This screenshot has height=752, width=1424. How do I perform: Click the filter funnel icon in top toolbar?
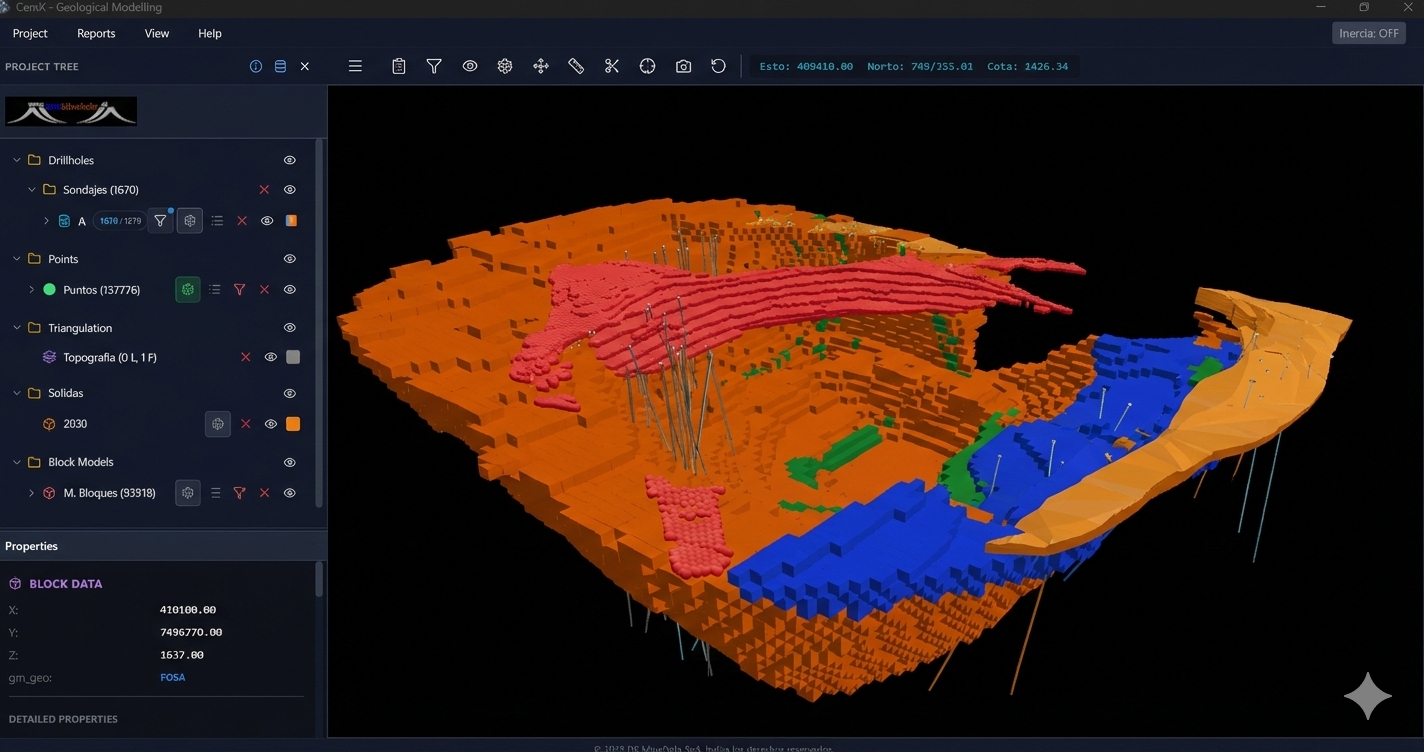click(x=434, y=66)
